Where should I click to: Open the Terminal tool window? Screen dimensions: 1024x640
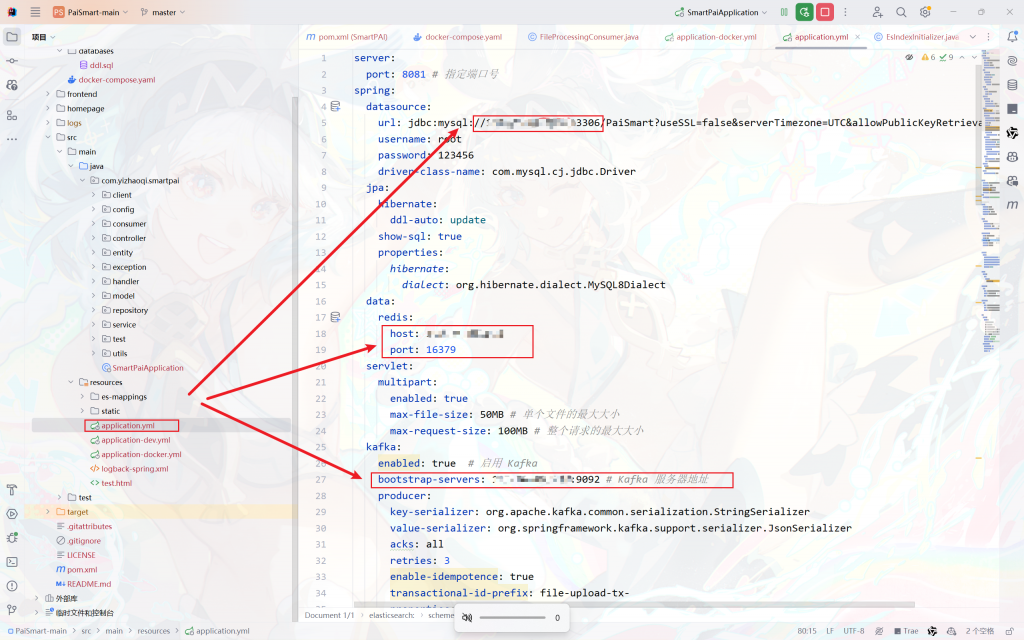pyautogui.click(x=12, y=561)
